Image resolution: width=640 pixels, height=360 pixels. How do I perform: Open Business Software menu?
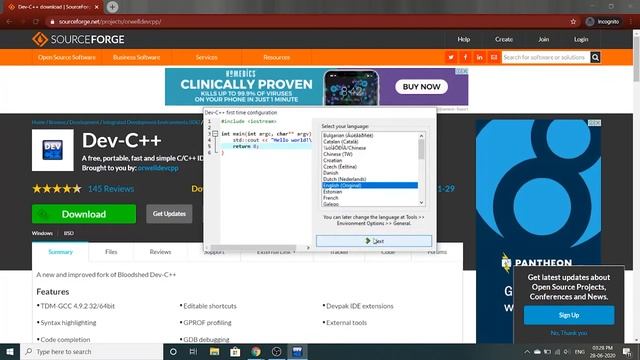tap(136, 58)
